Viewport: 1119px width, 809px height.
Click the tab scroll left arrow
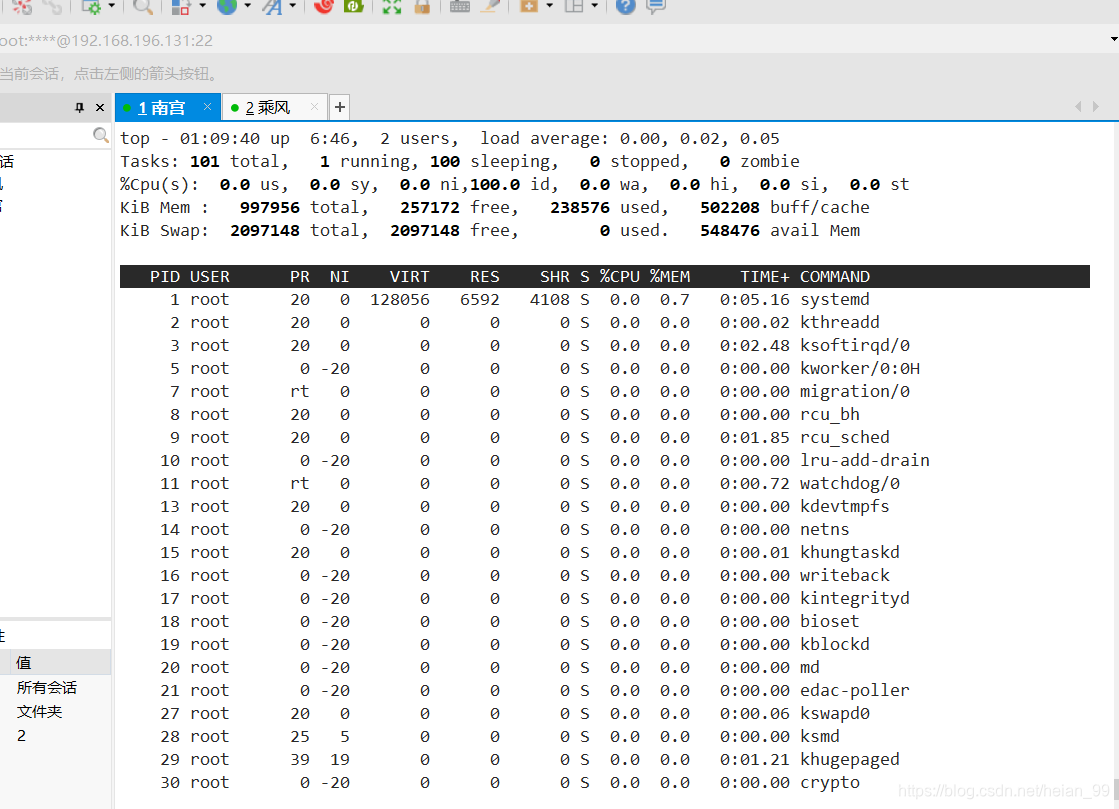1078,107
